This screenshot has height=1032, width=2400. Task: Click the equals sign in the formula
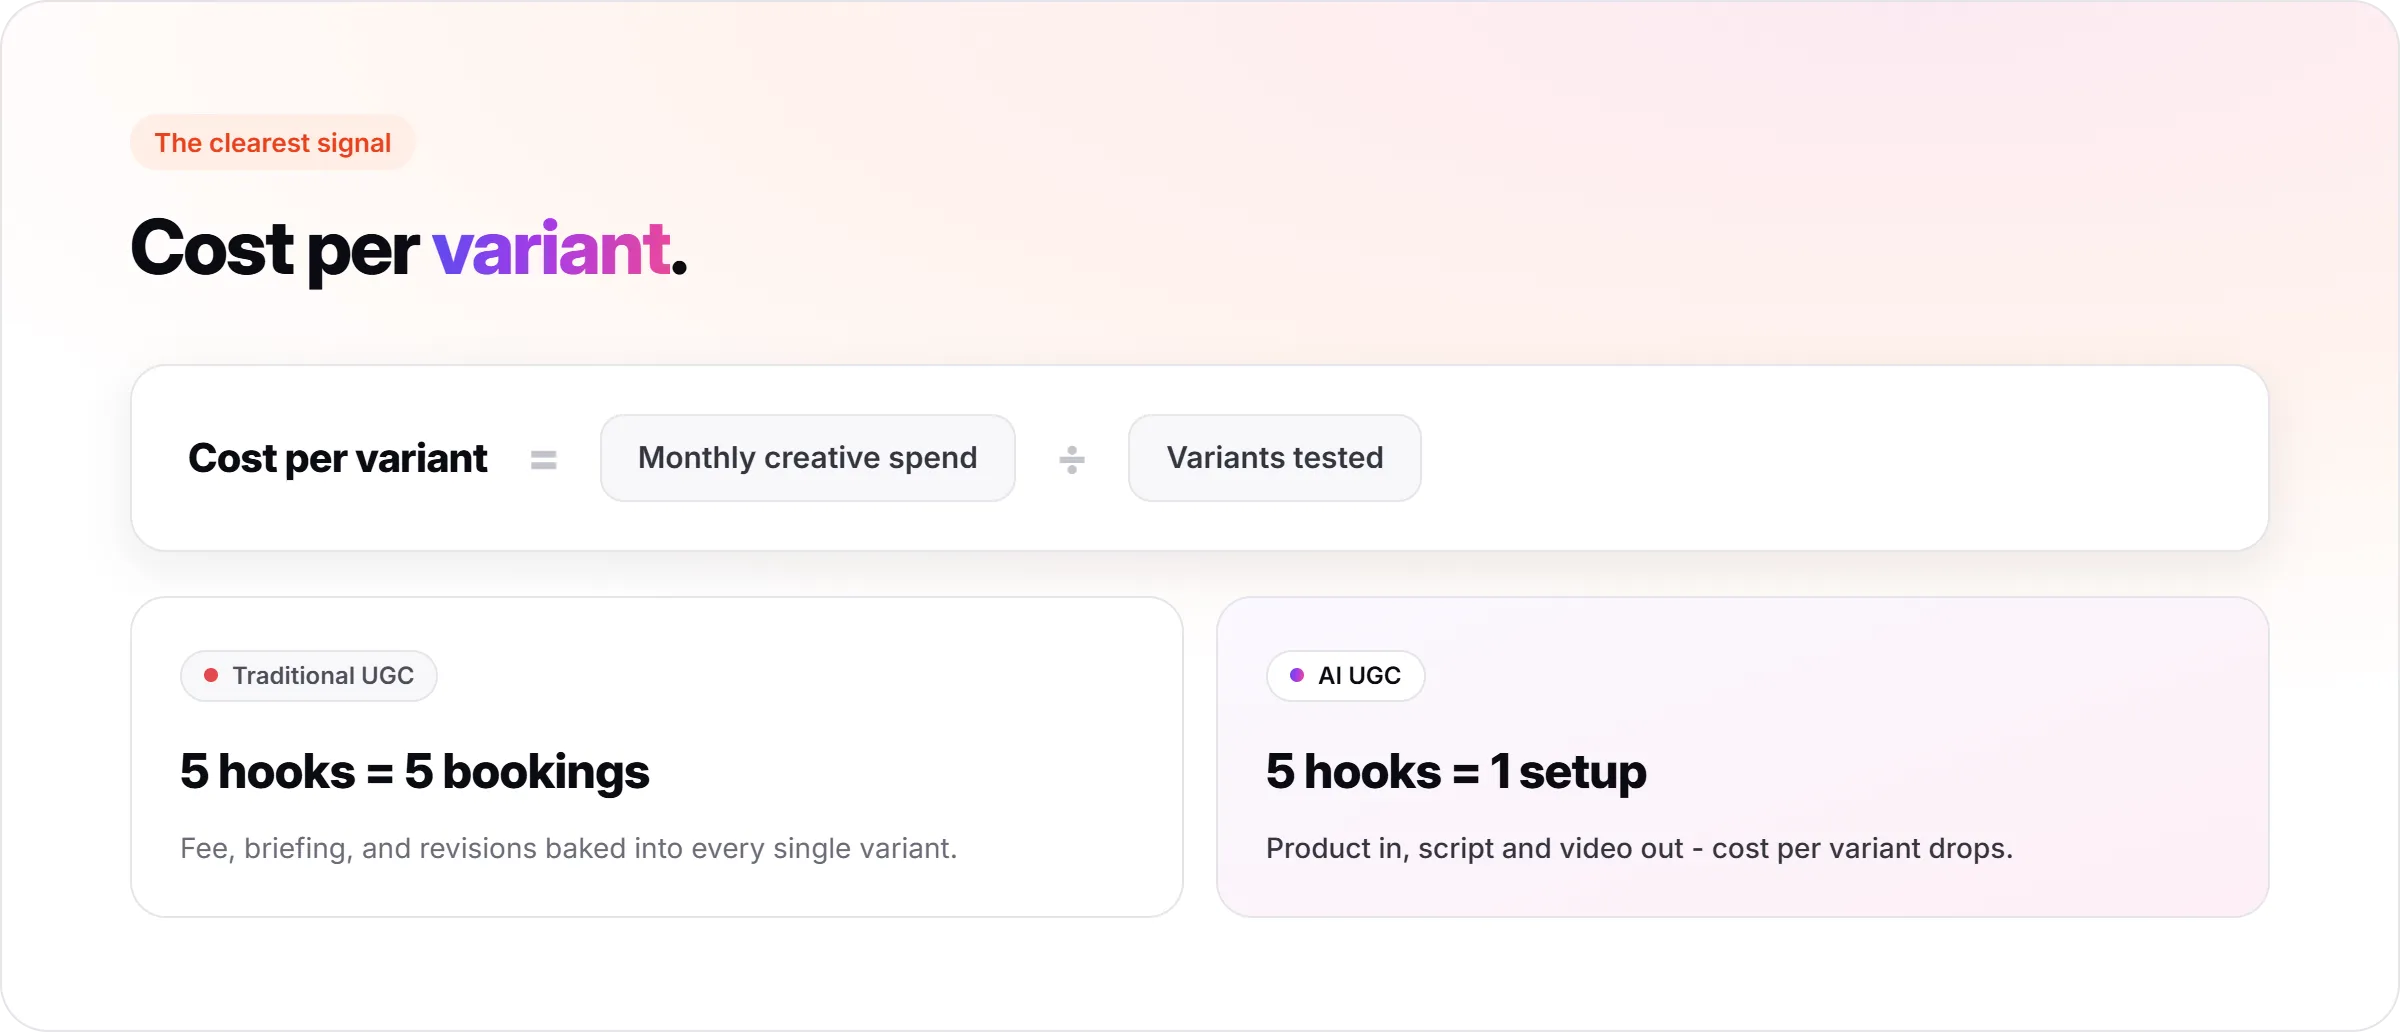pyautogui.click(x=543, y=459)
